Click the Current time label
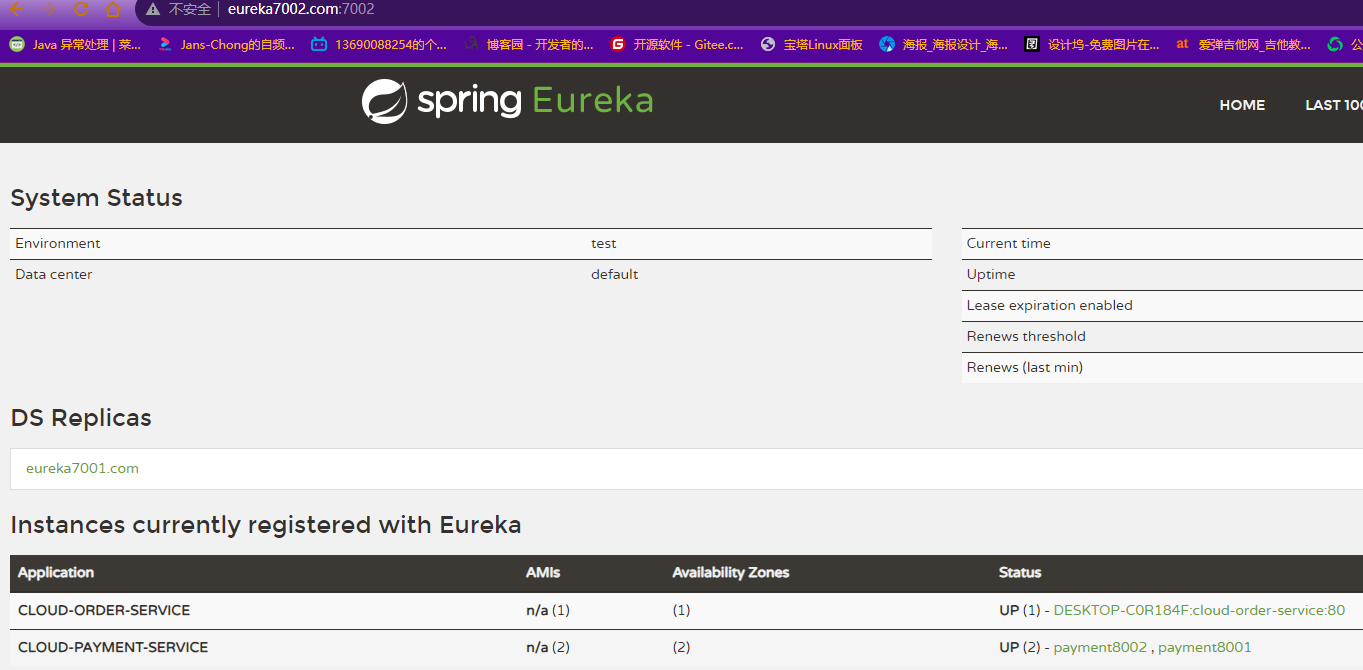 tap(1008, 243)
